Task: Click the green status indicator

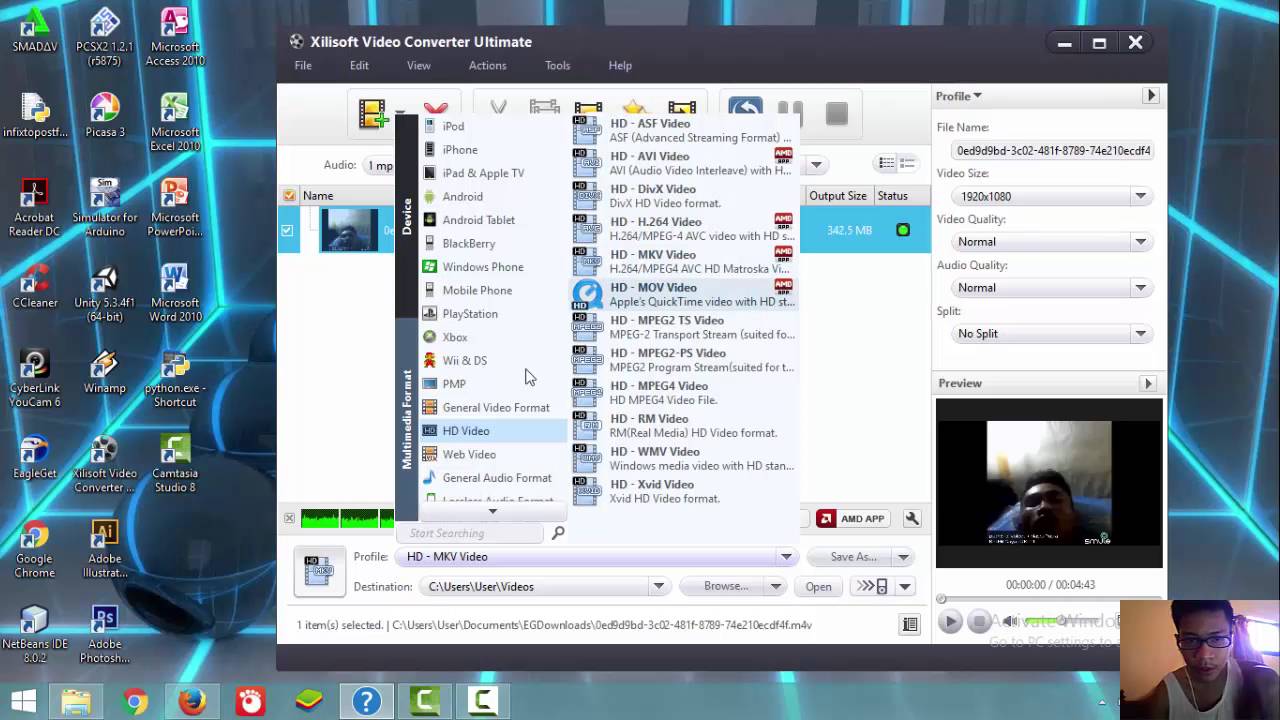Action: coord(903,230)
